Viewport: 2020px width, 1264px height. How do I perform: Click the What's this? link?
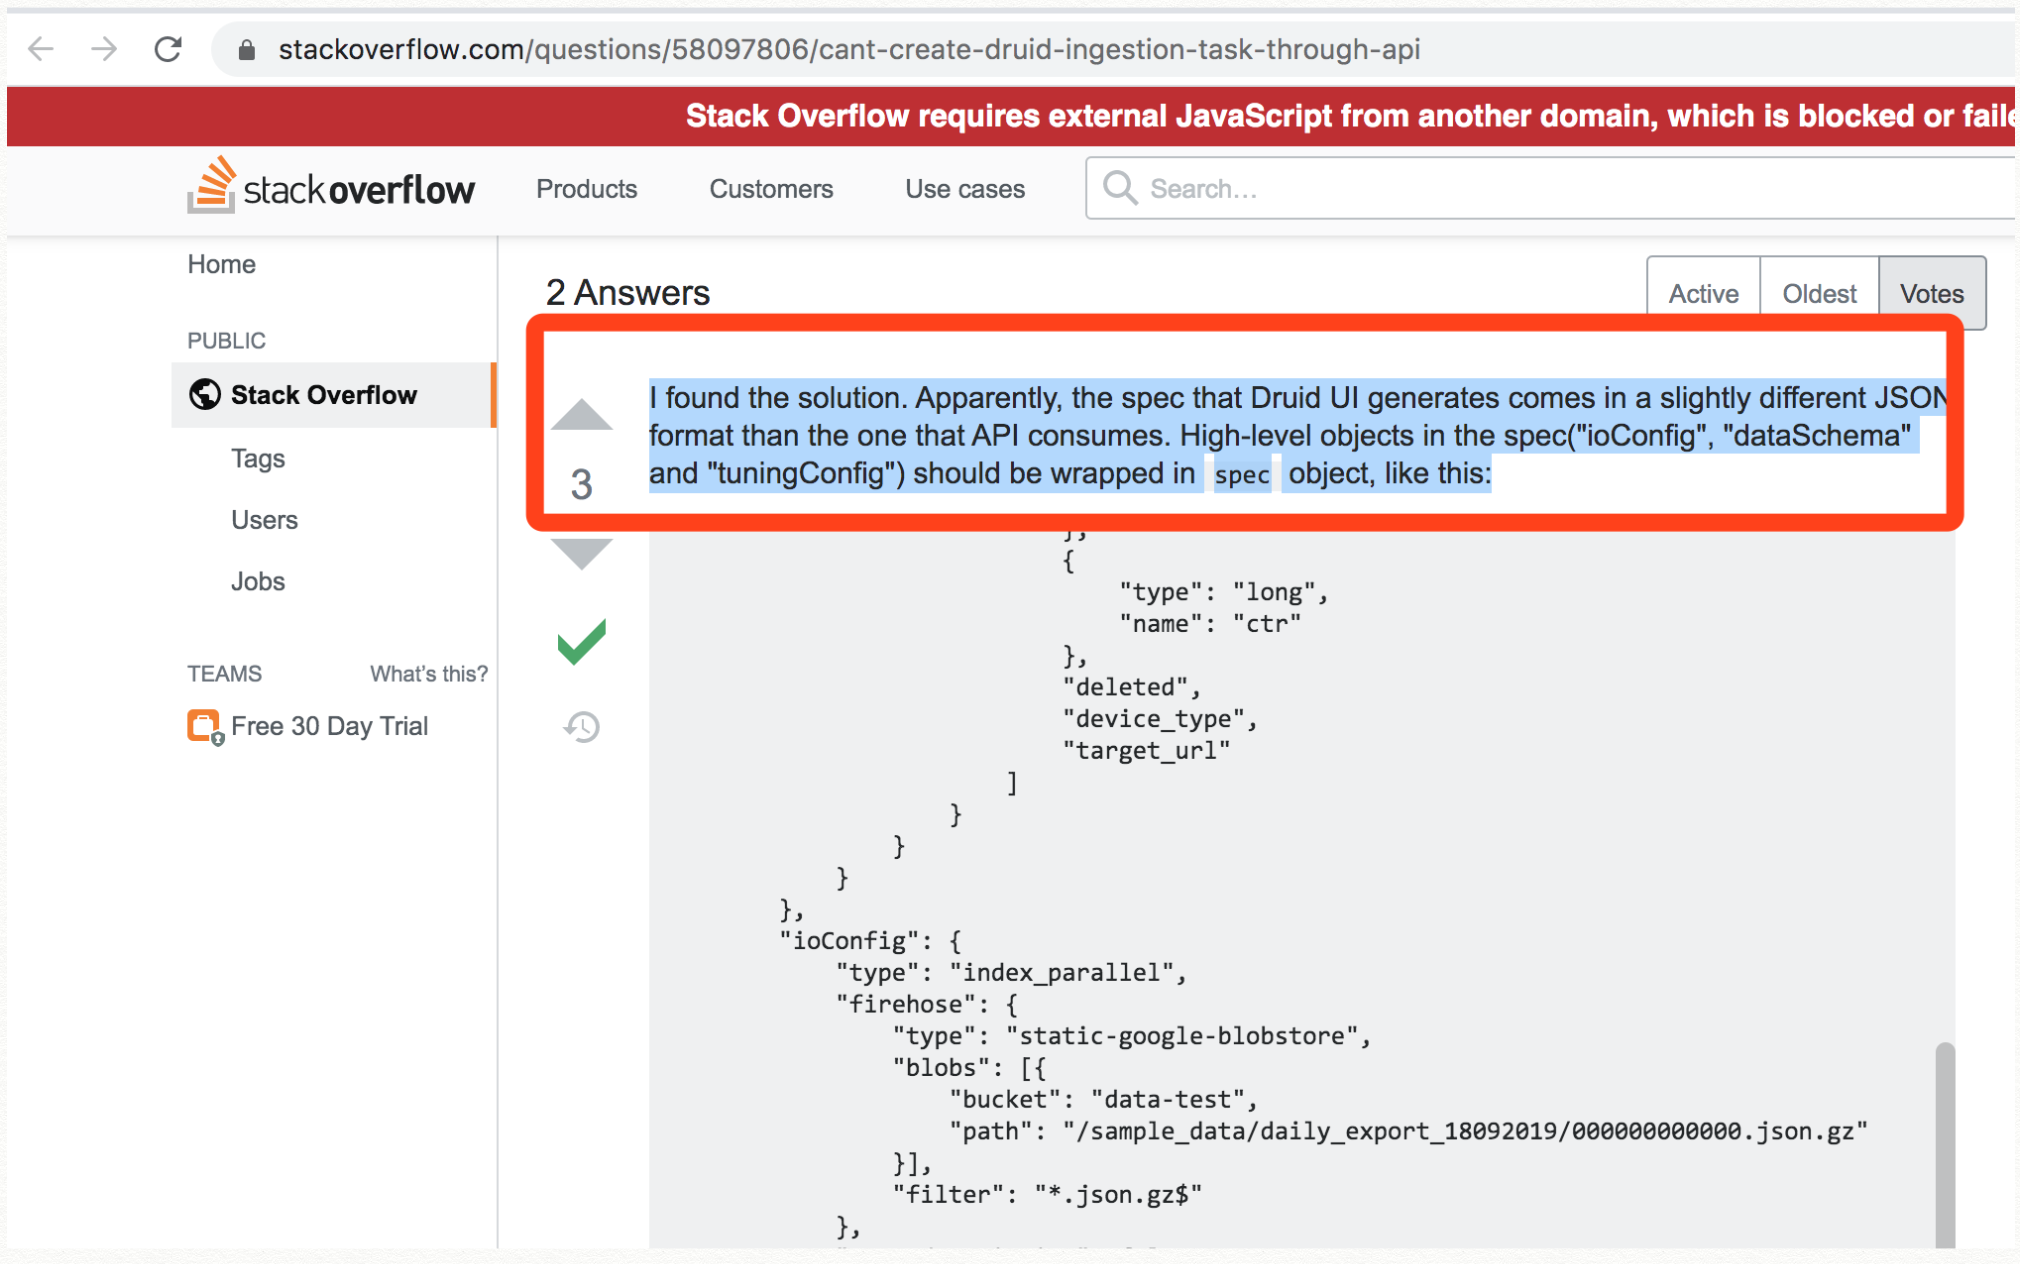(x=428, y=674)
